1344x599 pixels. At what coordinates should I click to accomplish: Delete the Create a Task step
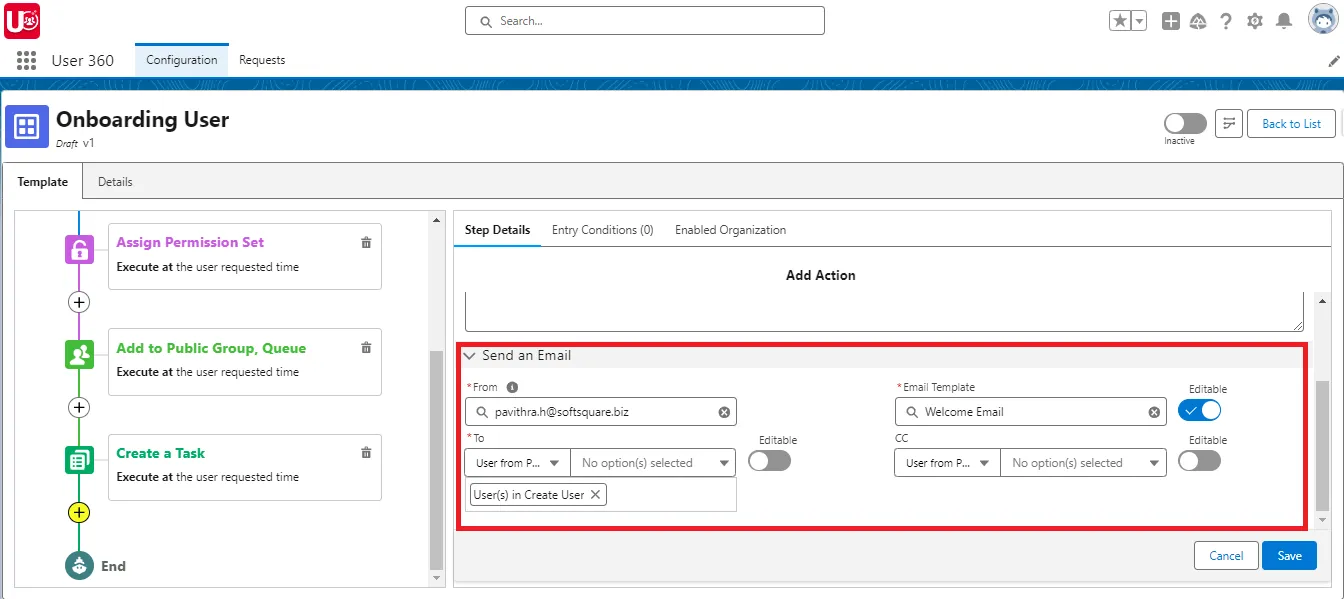366,452
